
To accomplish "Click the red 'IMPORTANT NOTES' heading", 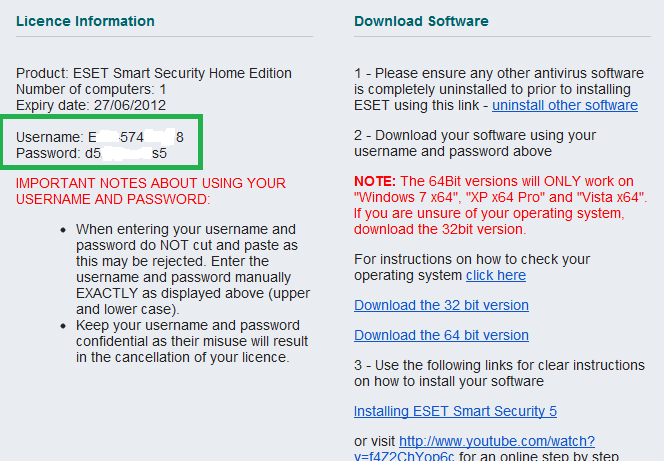I will click(x=151, y=191).
